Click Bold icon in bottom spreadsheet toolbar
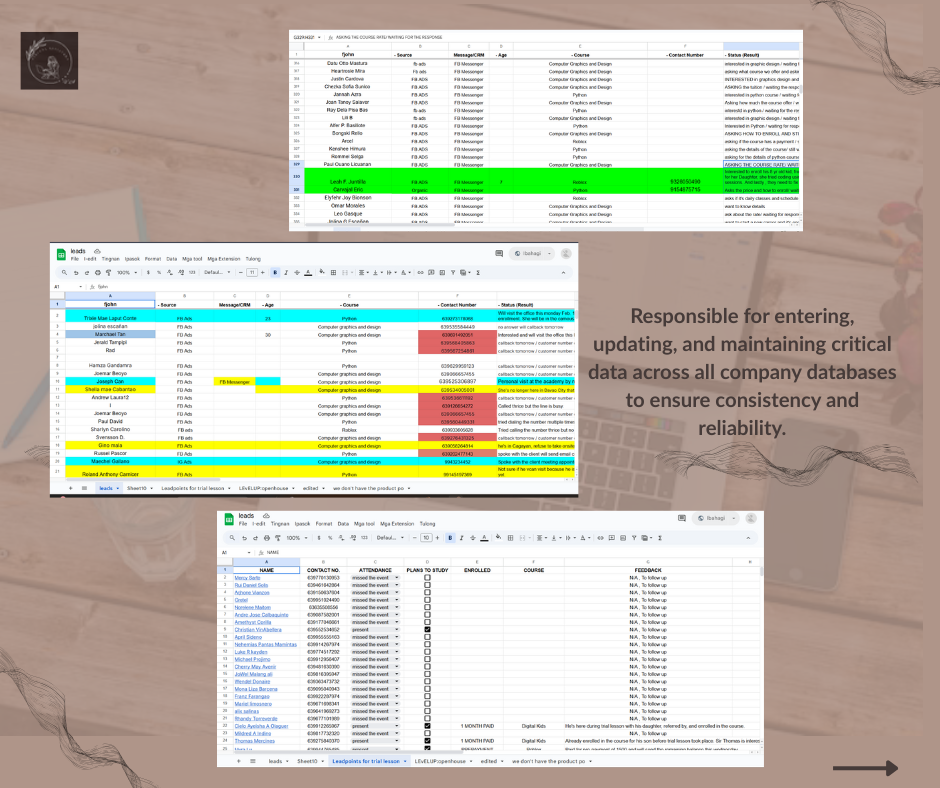Screen dimensions: 940x788 point(450,538)
